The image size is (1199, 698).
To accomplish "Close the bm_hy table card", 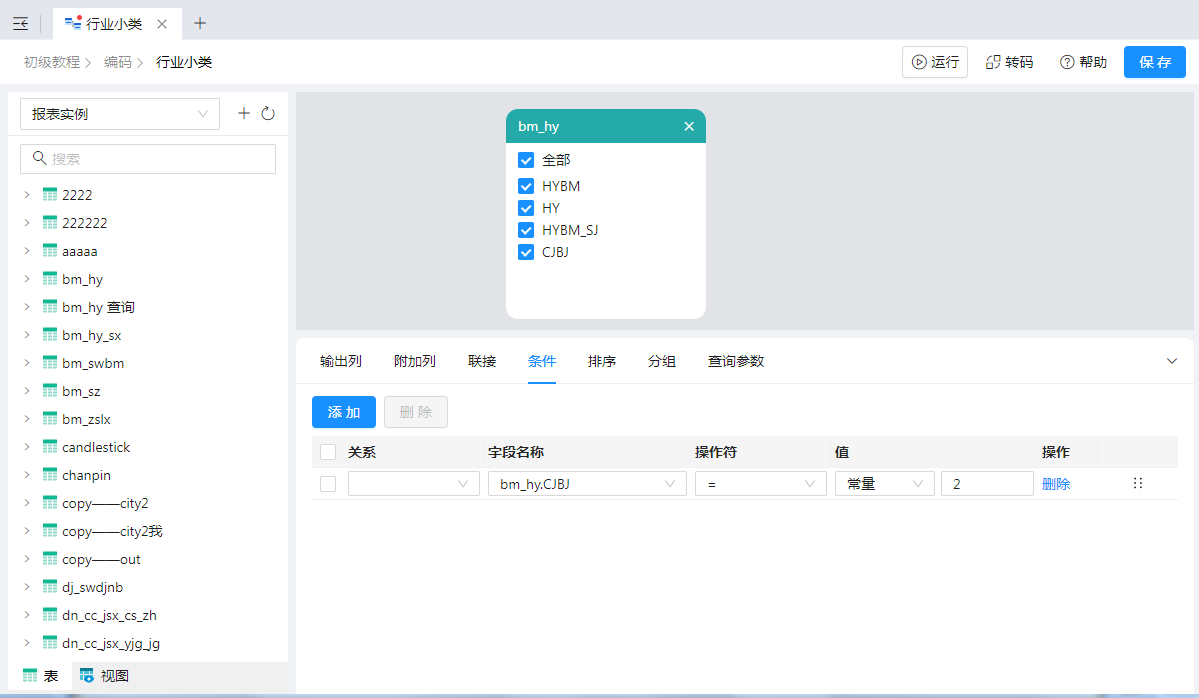I will tap(689, 127).
